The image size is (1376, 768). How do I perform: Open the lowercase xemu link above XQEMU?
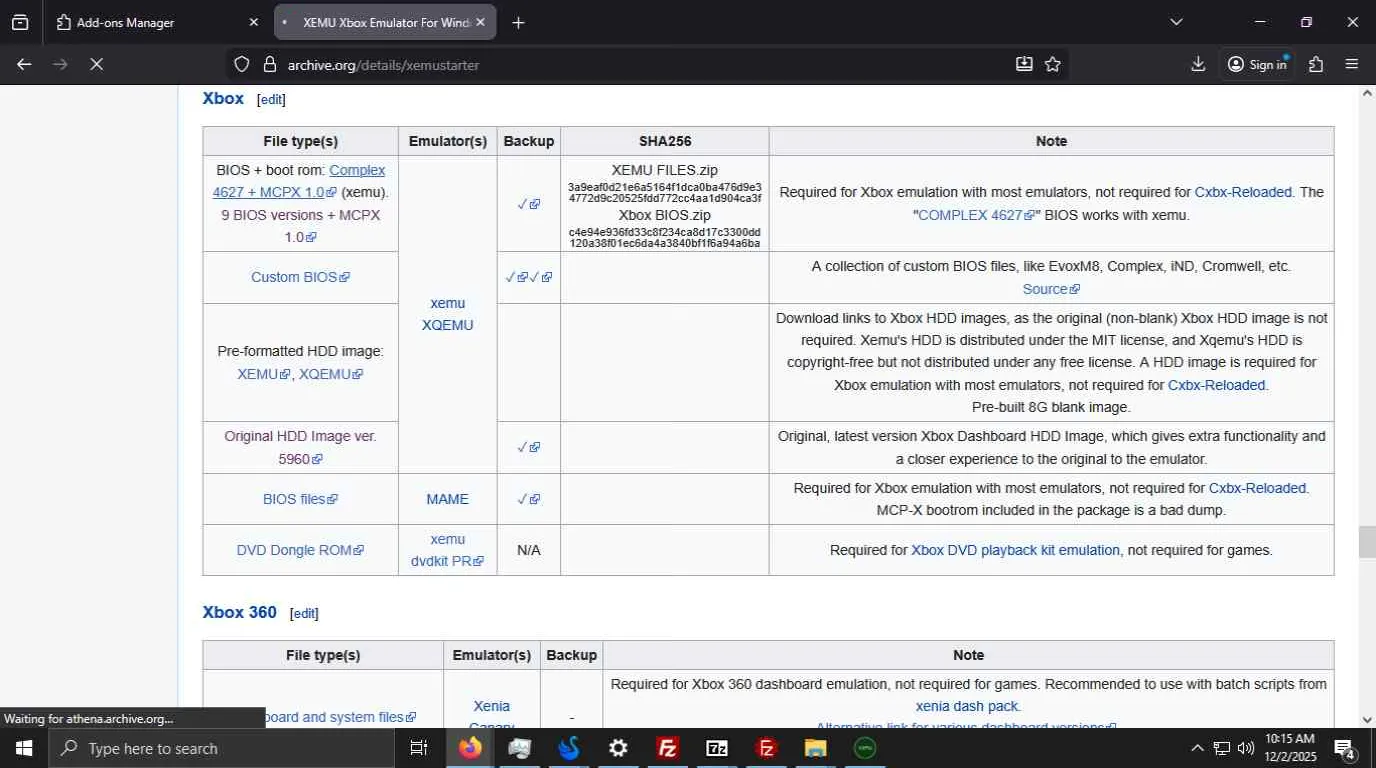(x=447, y=303)
